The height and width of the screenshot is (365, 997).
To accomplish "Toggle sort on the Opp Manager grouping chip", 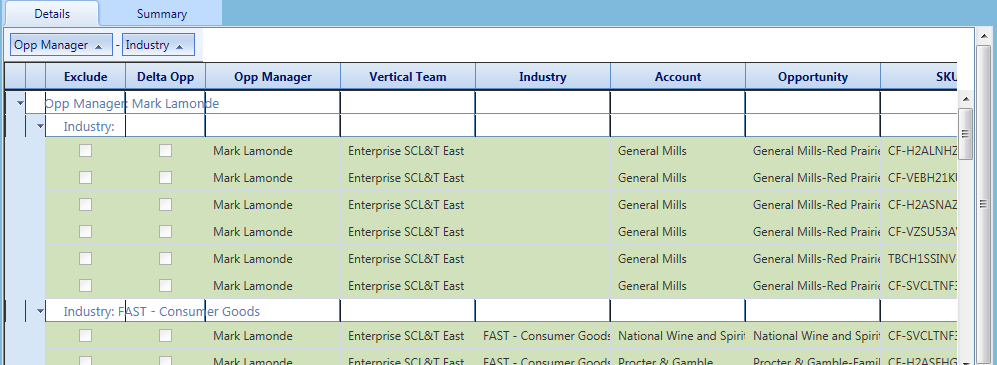I will pos(61,45).
